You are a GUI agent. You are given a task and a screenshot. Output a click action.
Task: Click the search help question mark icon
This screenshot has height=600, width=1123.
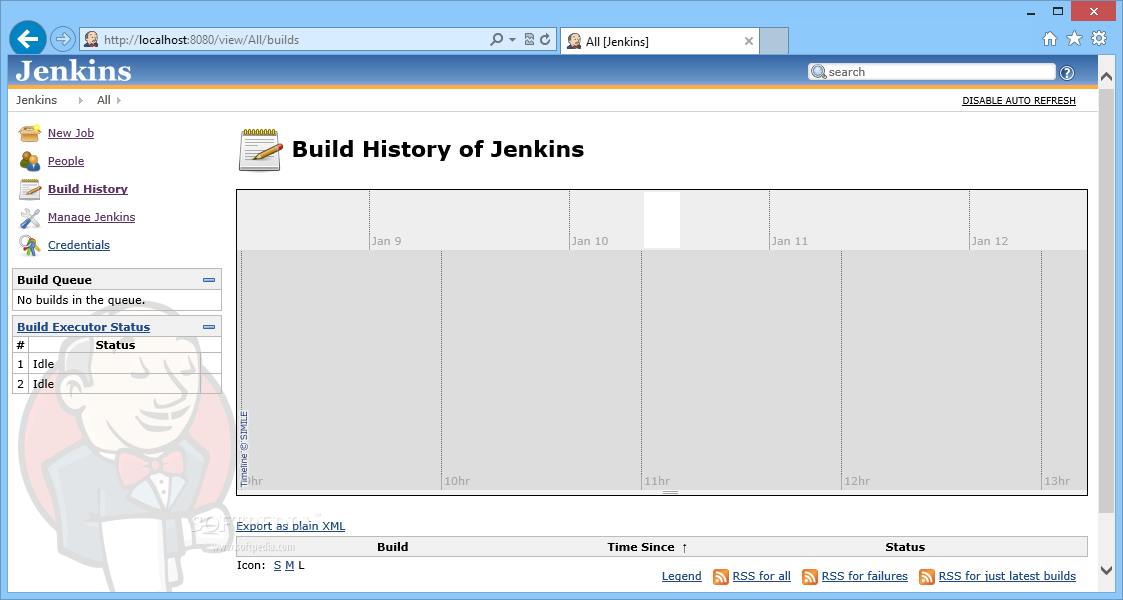[x=1066, y=72]
